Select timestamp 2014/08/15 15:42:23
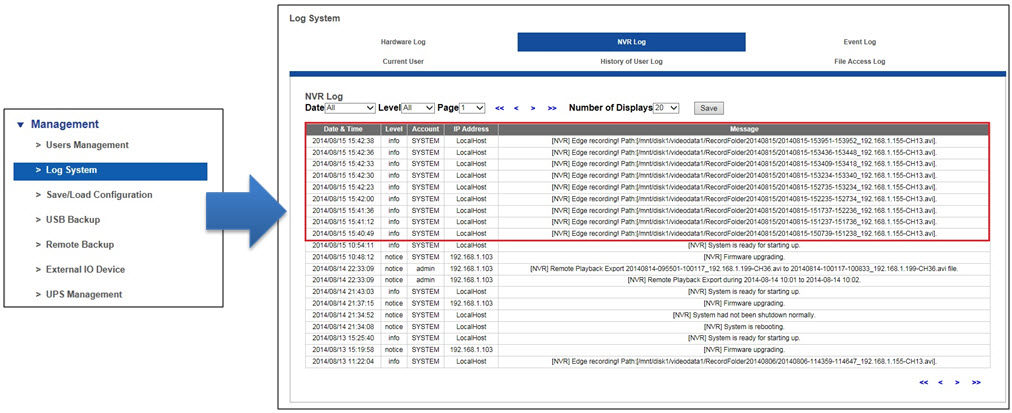 coord(343,187)
